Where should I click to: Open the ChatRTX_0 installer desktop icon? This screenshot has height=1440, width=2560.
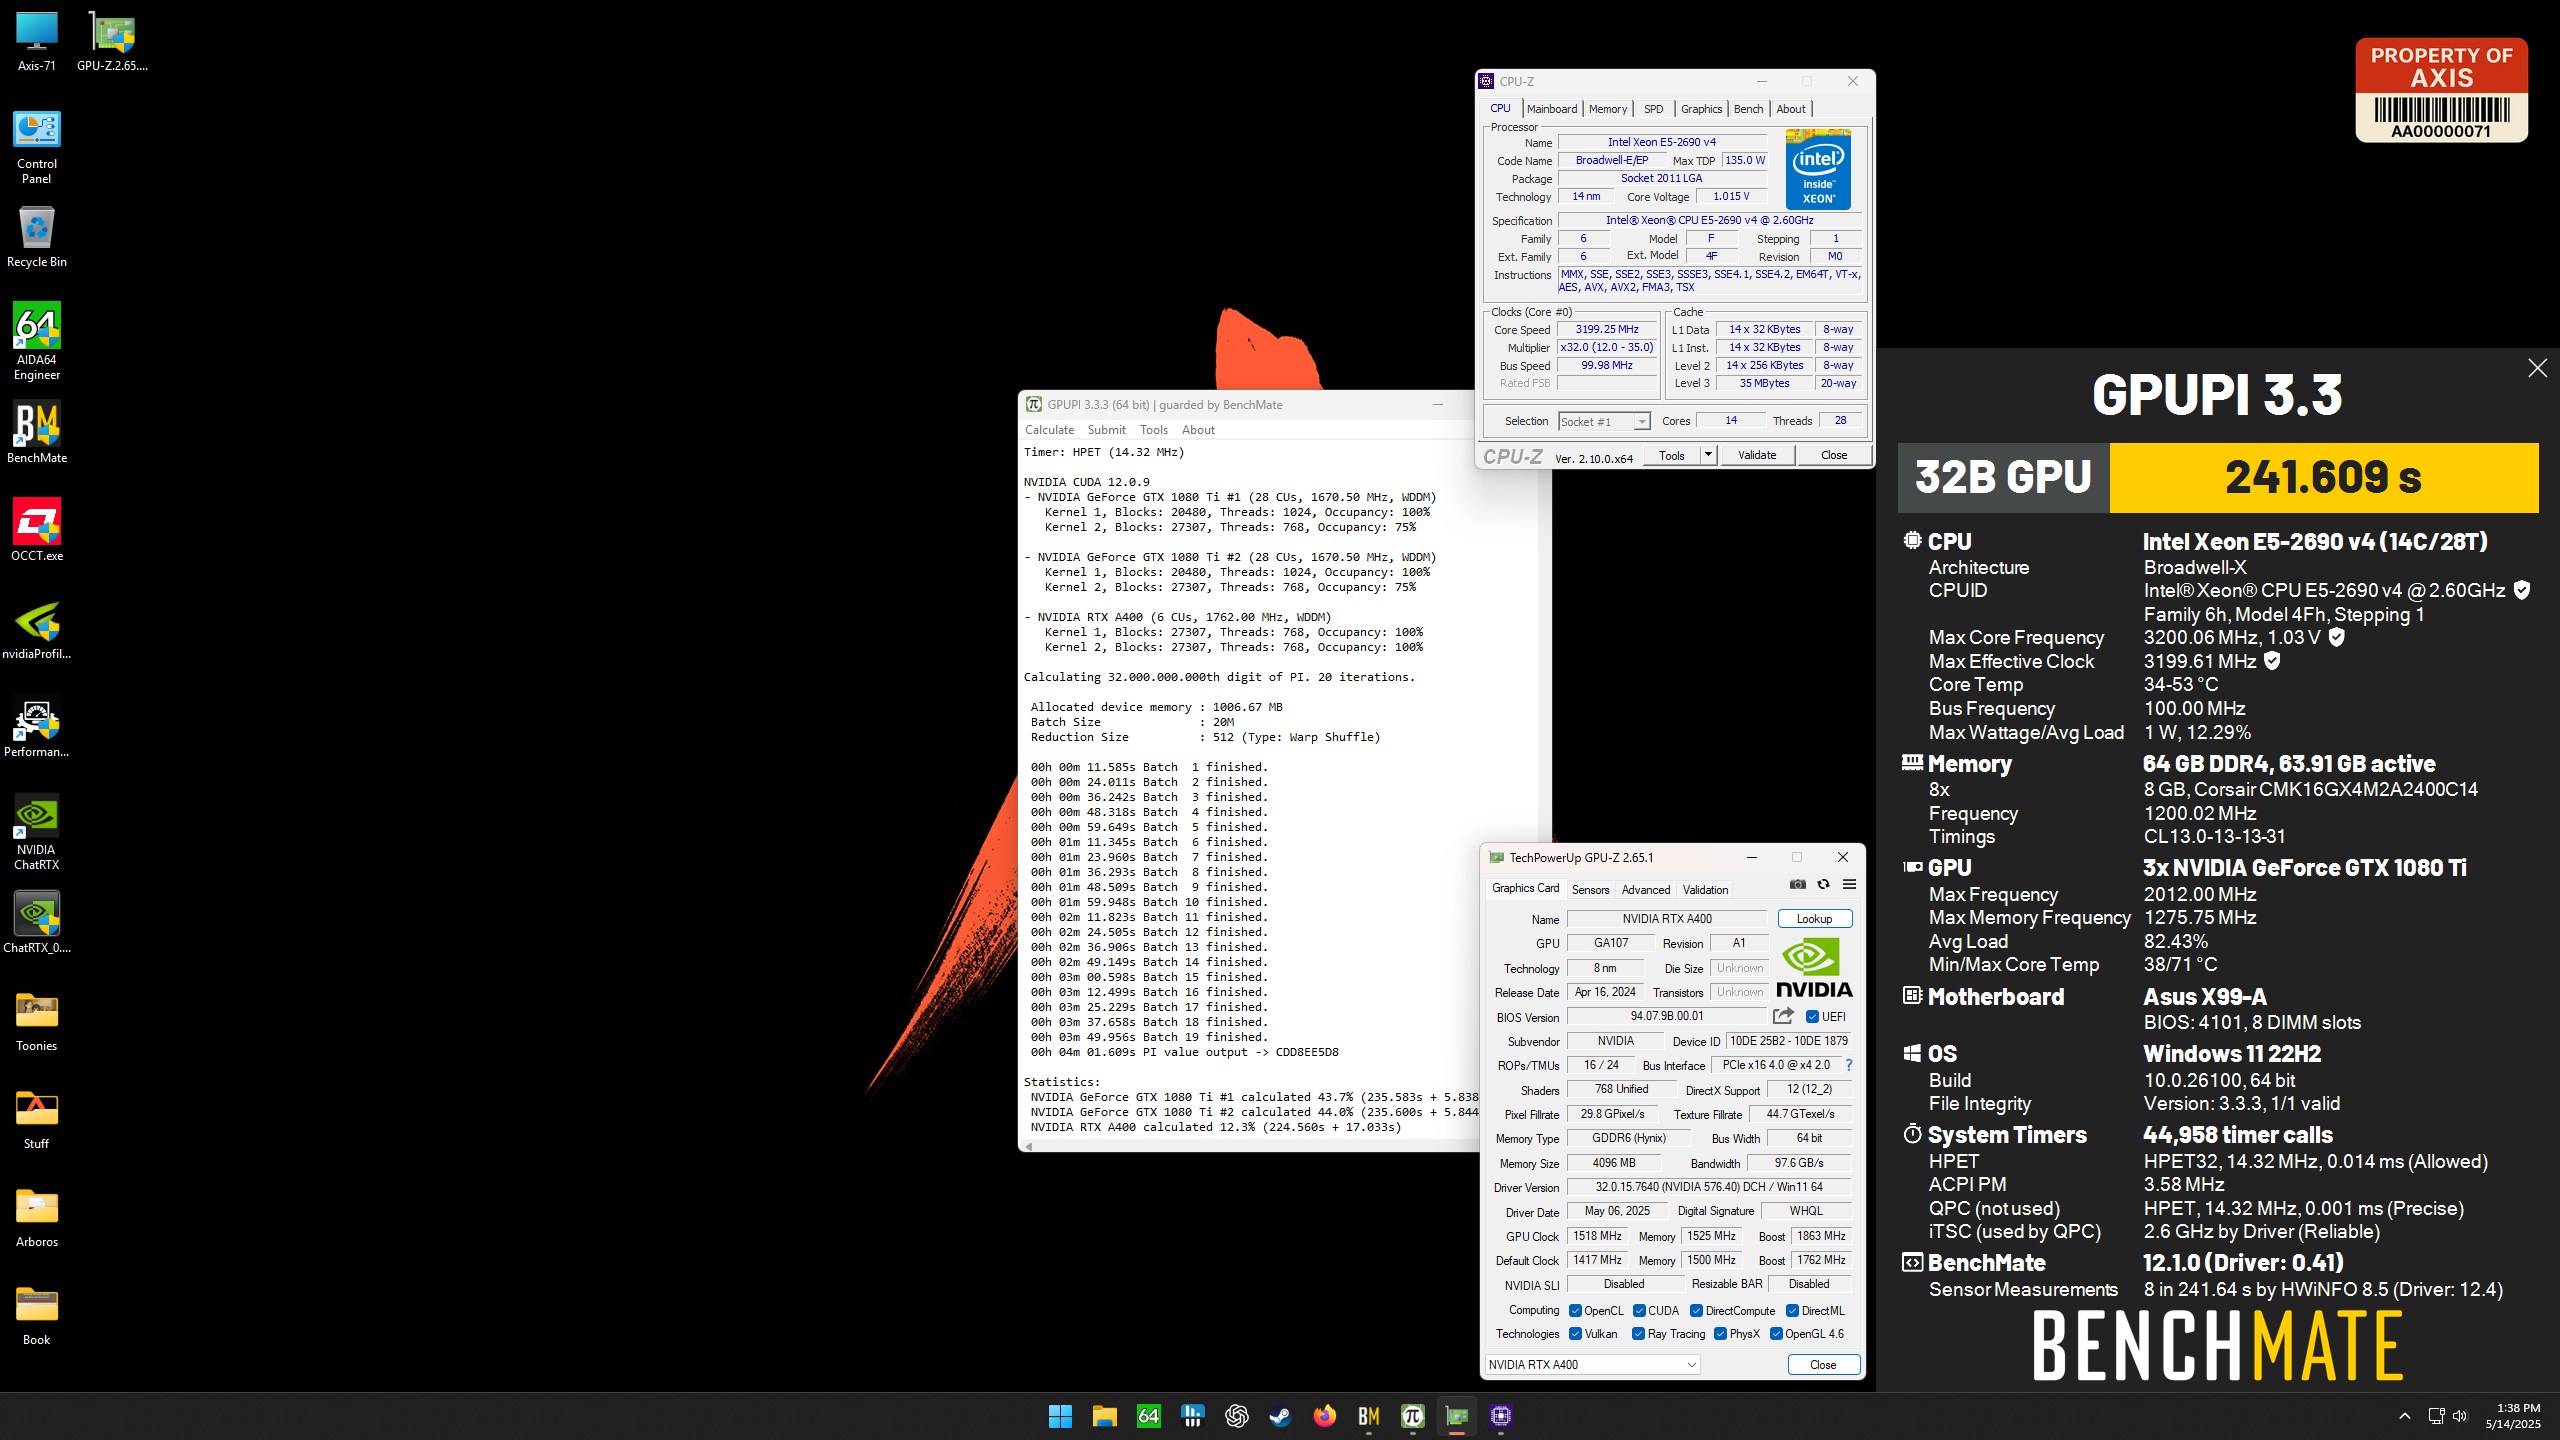(x=37, y=922)
